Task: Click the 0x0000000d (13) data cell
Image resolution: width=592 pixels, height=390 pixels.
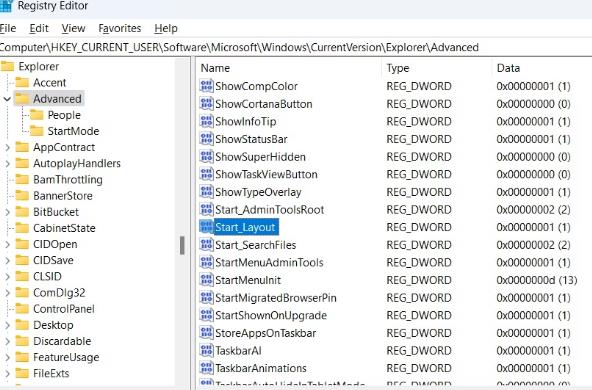Action: (536, 280)
